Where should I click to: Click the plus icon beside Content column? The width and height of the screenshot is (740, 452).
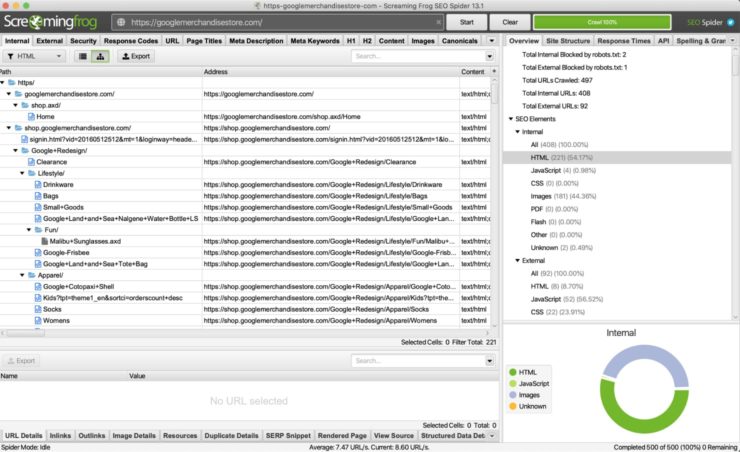494,71
